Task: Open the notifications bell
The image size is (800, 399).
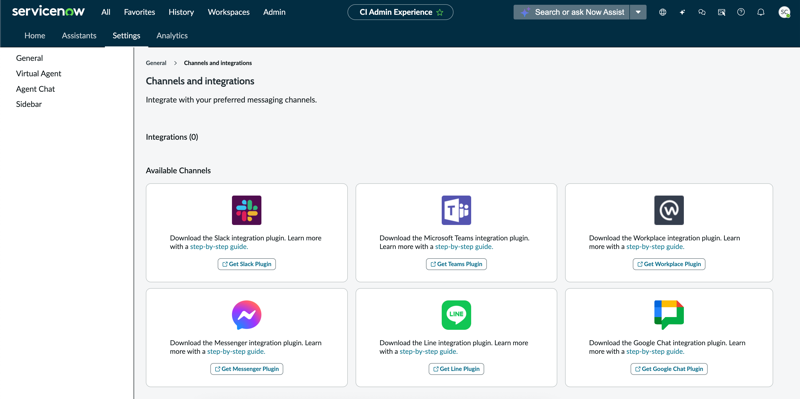Action: (761, 12)
